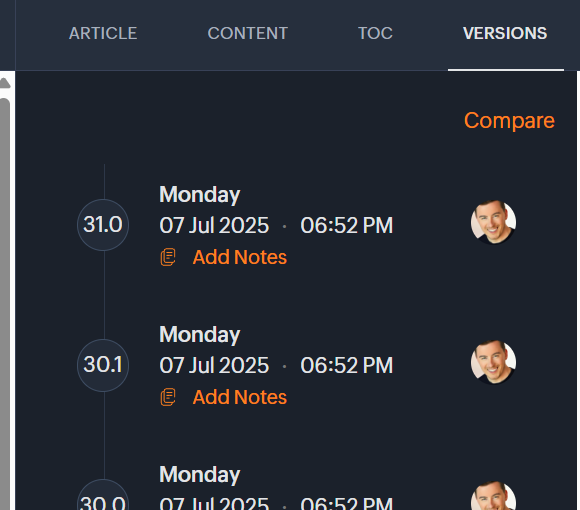
Task: Click the scrollbar up arrow
Action: [5, 83]
